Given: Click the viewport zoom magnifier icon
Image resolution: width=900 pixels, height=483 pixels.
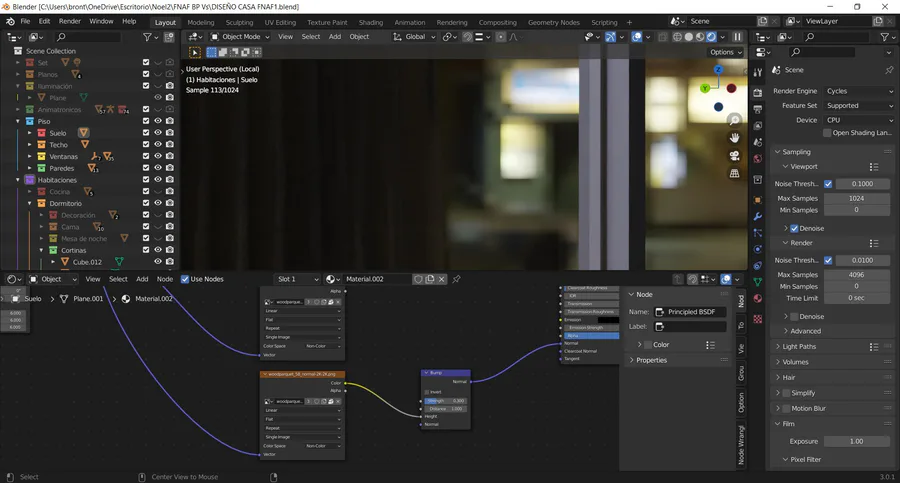Looking at the screenshot, I should (734, 119).
